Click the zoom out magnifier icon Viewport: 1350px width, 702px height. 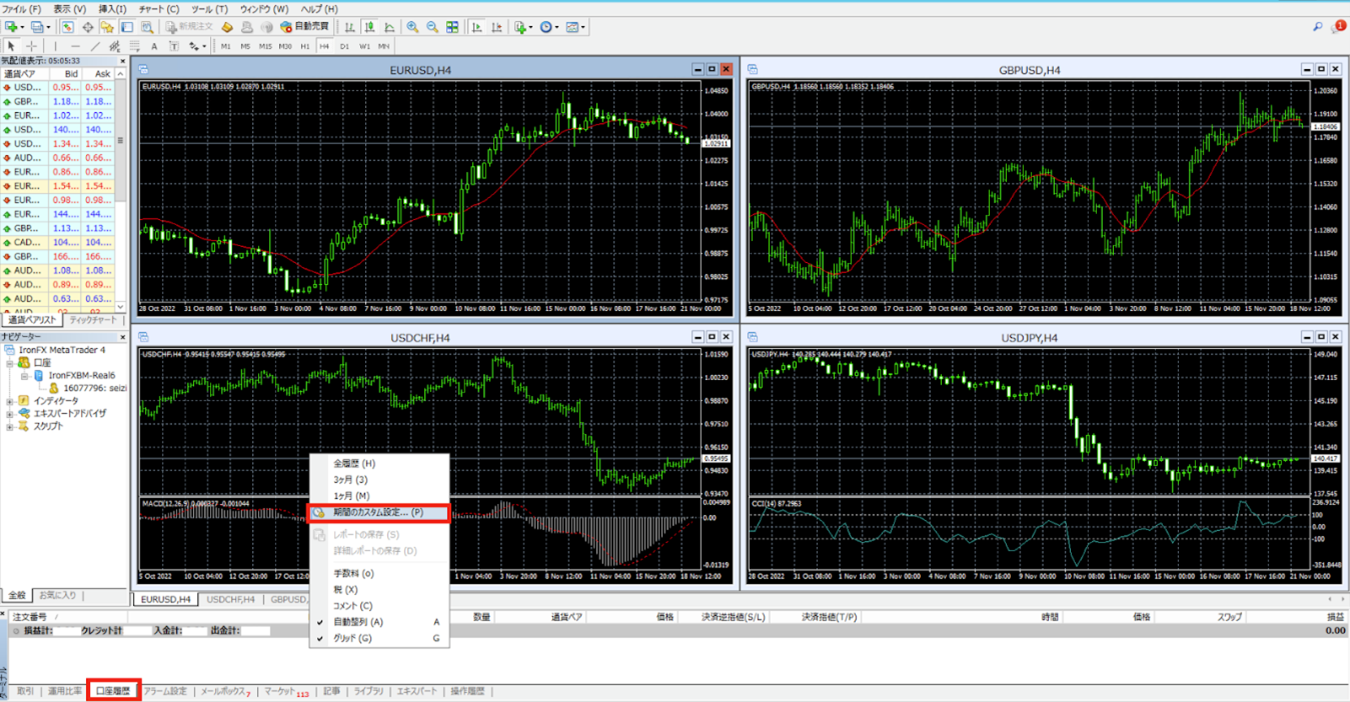point(432,27)
